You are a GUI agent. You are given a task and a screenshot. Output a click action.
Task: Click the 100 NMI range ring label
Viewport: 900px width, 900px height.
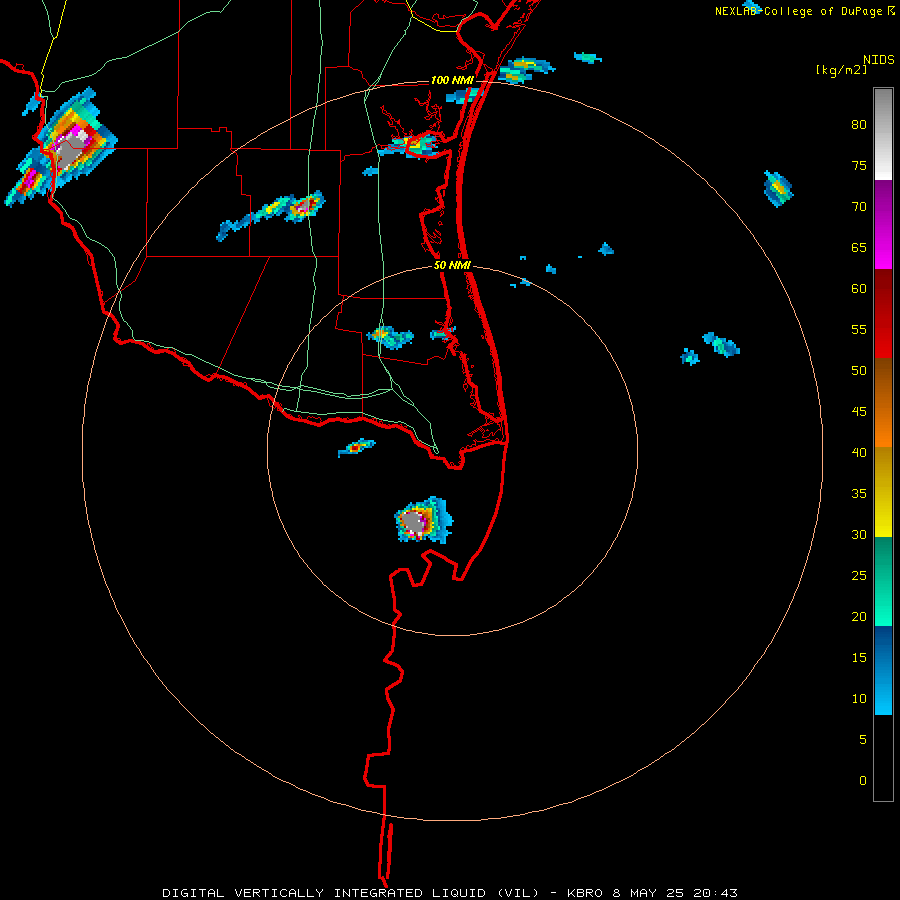click(x=452, y=80)
